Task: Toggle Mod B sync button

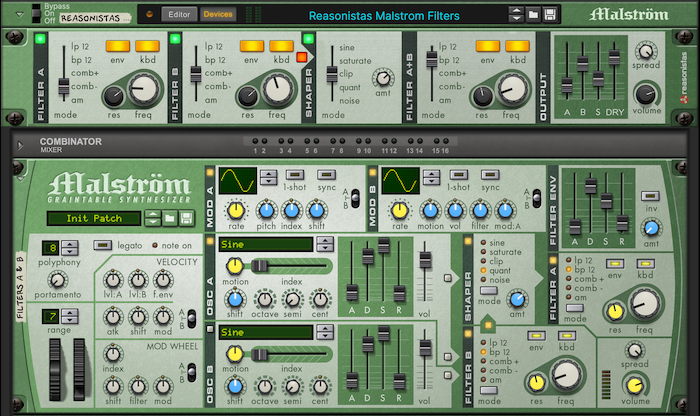Action: pos(490,175)
